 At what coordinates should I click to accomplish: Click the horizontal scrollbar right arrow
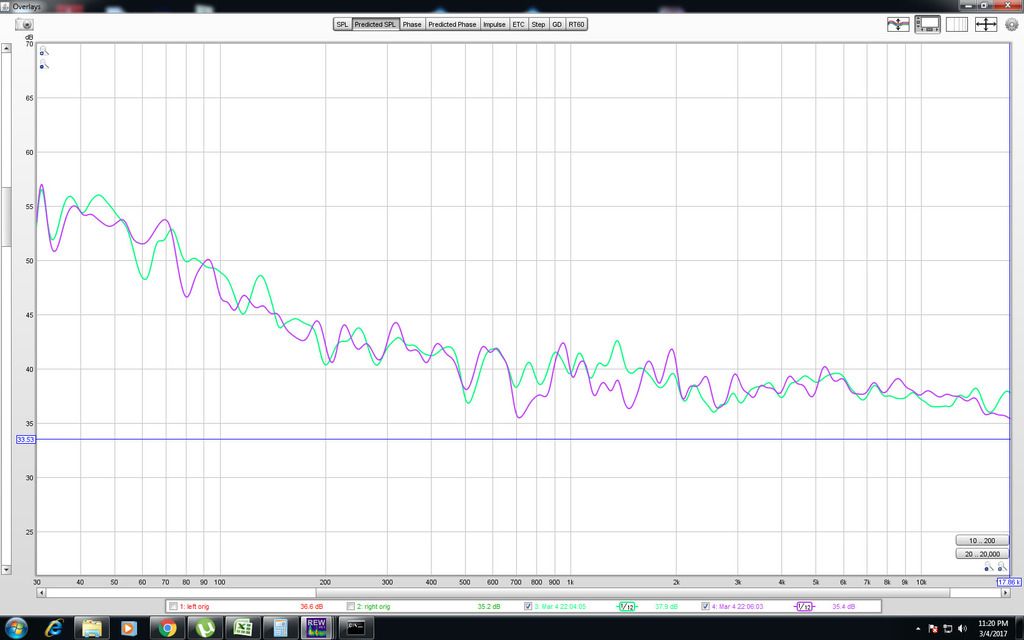coord(1006,593)
